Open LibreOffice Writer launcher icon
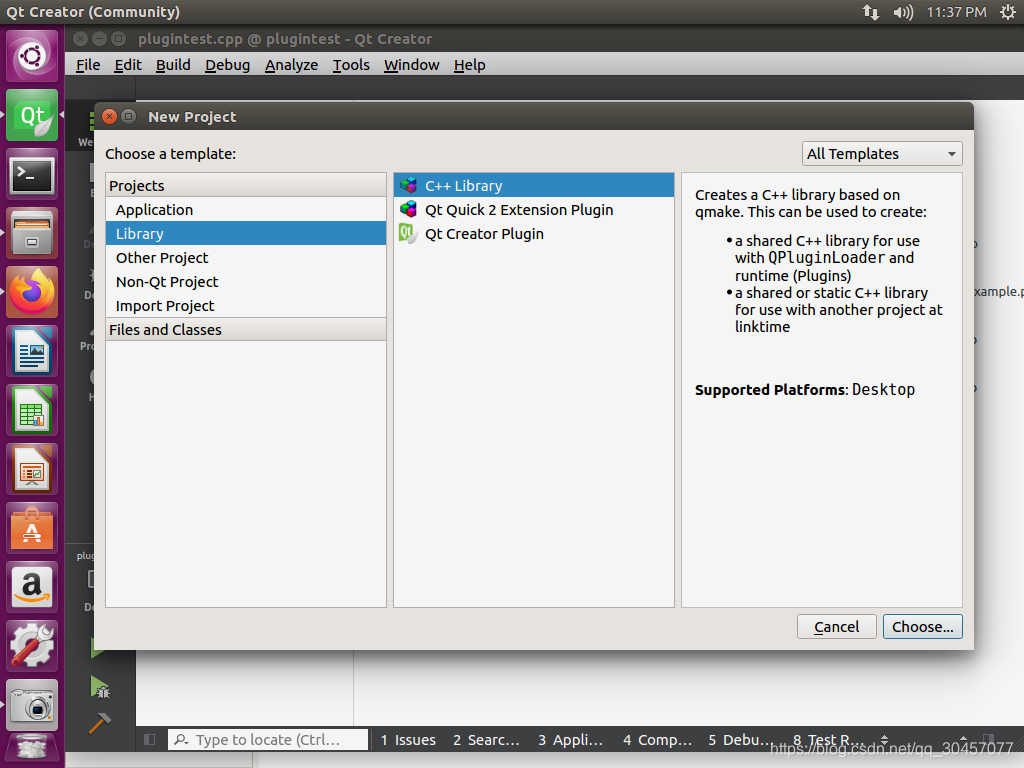Viewport: 1024px width, 768px height. [x=32, y=351]
